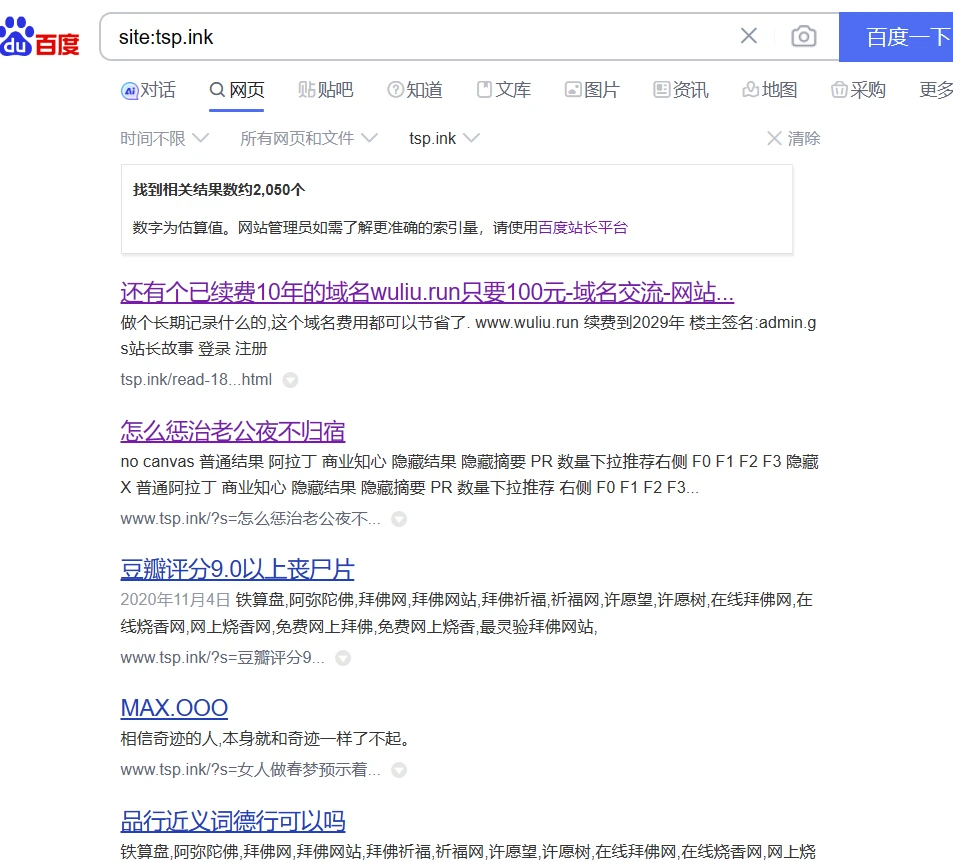Switch to 贴吧 tab

point(326,90)
